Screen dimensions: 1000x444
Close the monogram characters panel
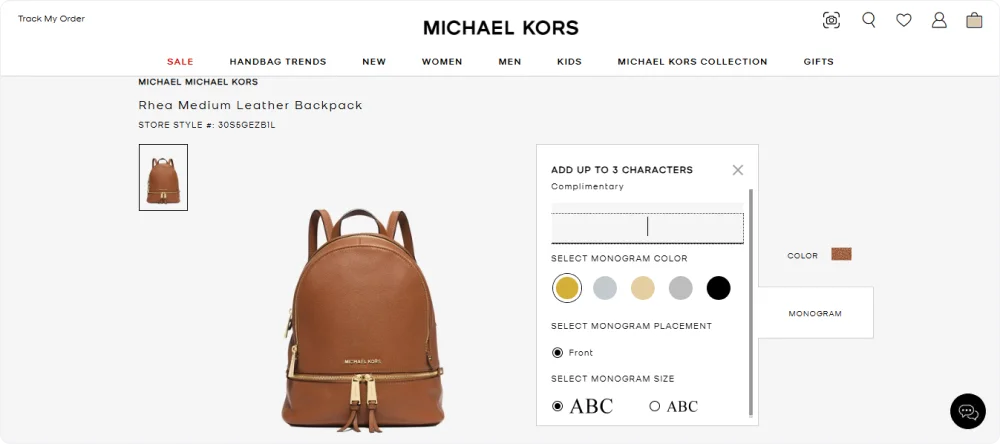[x=738, y=170]
